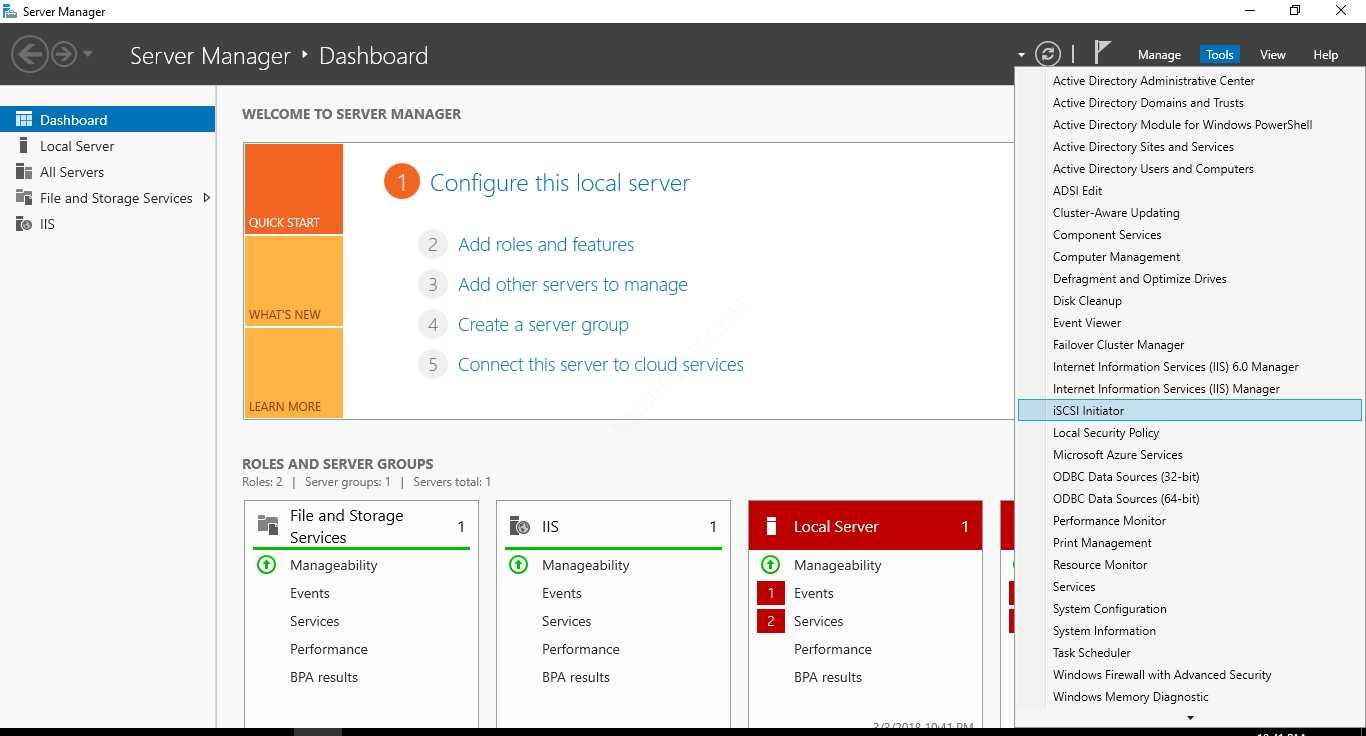Open Active Directory Module for Windows PowerShell
Viewport: 1366px width, 736px height.
(x=1190, y=125)
